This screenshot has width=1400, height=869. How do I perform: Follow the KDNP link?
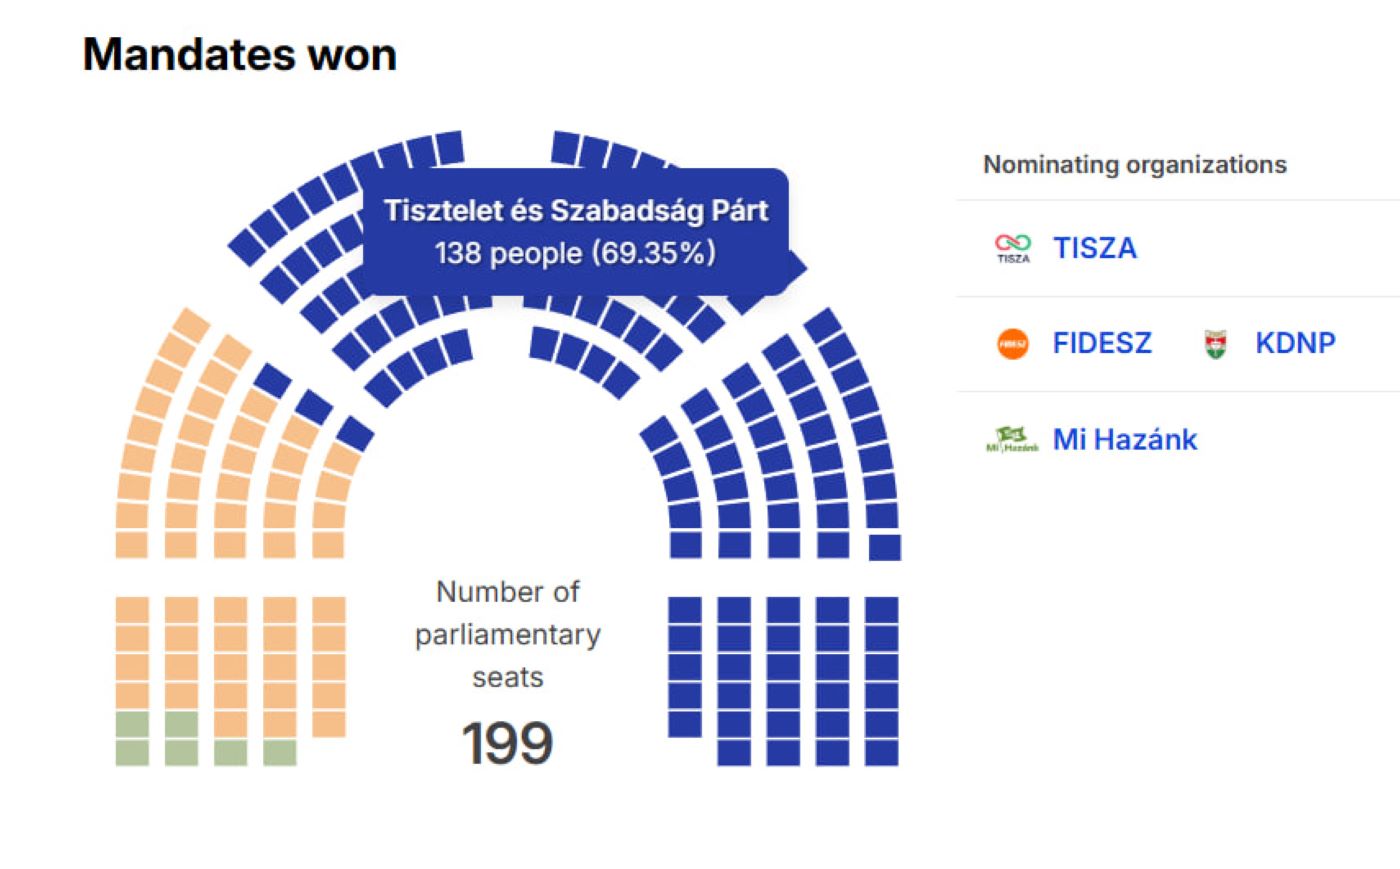point(1295,343)
